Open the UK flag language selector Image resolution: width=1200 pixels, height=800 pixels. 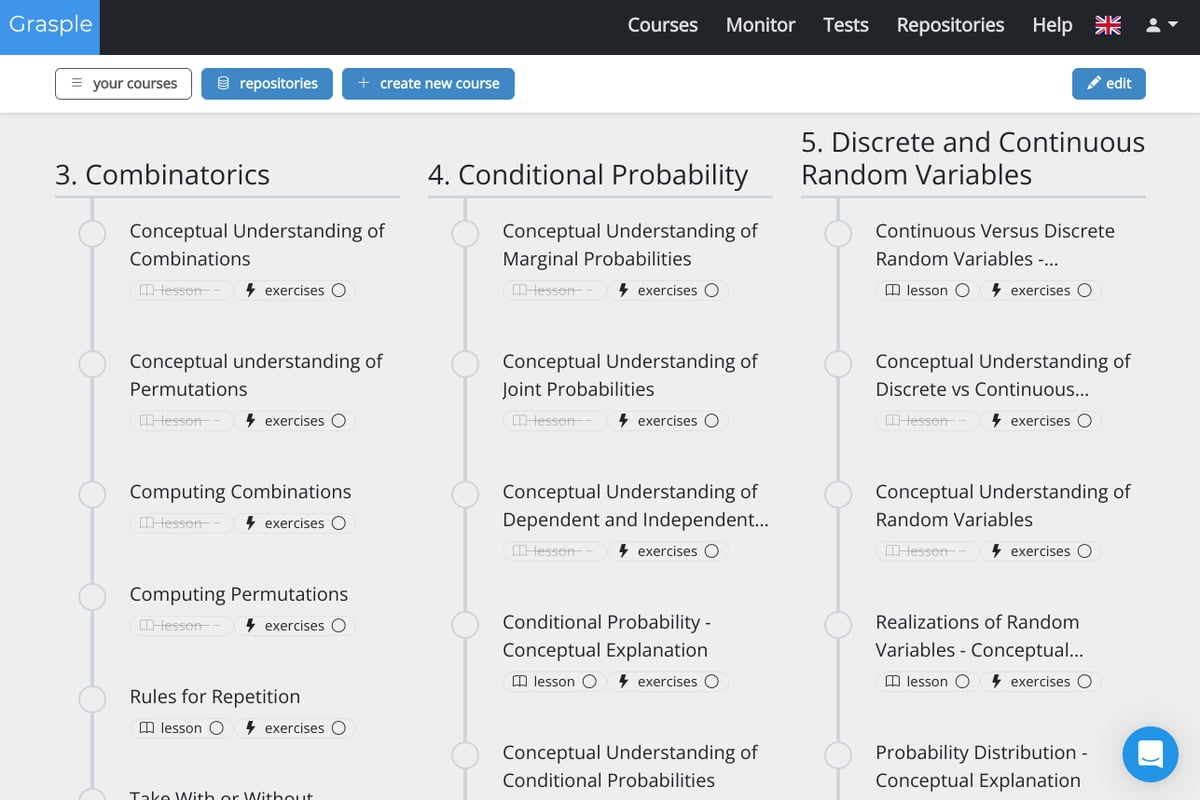click(1107, 26)
